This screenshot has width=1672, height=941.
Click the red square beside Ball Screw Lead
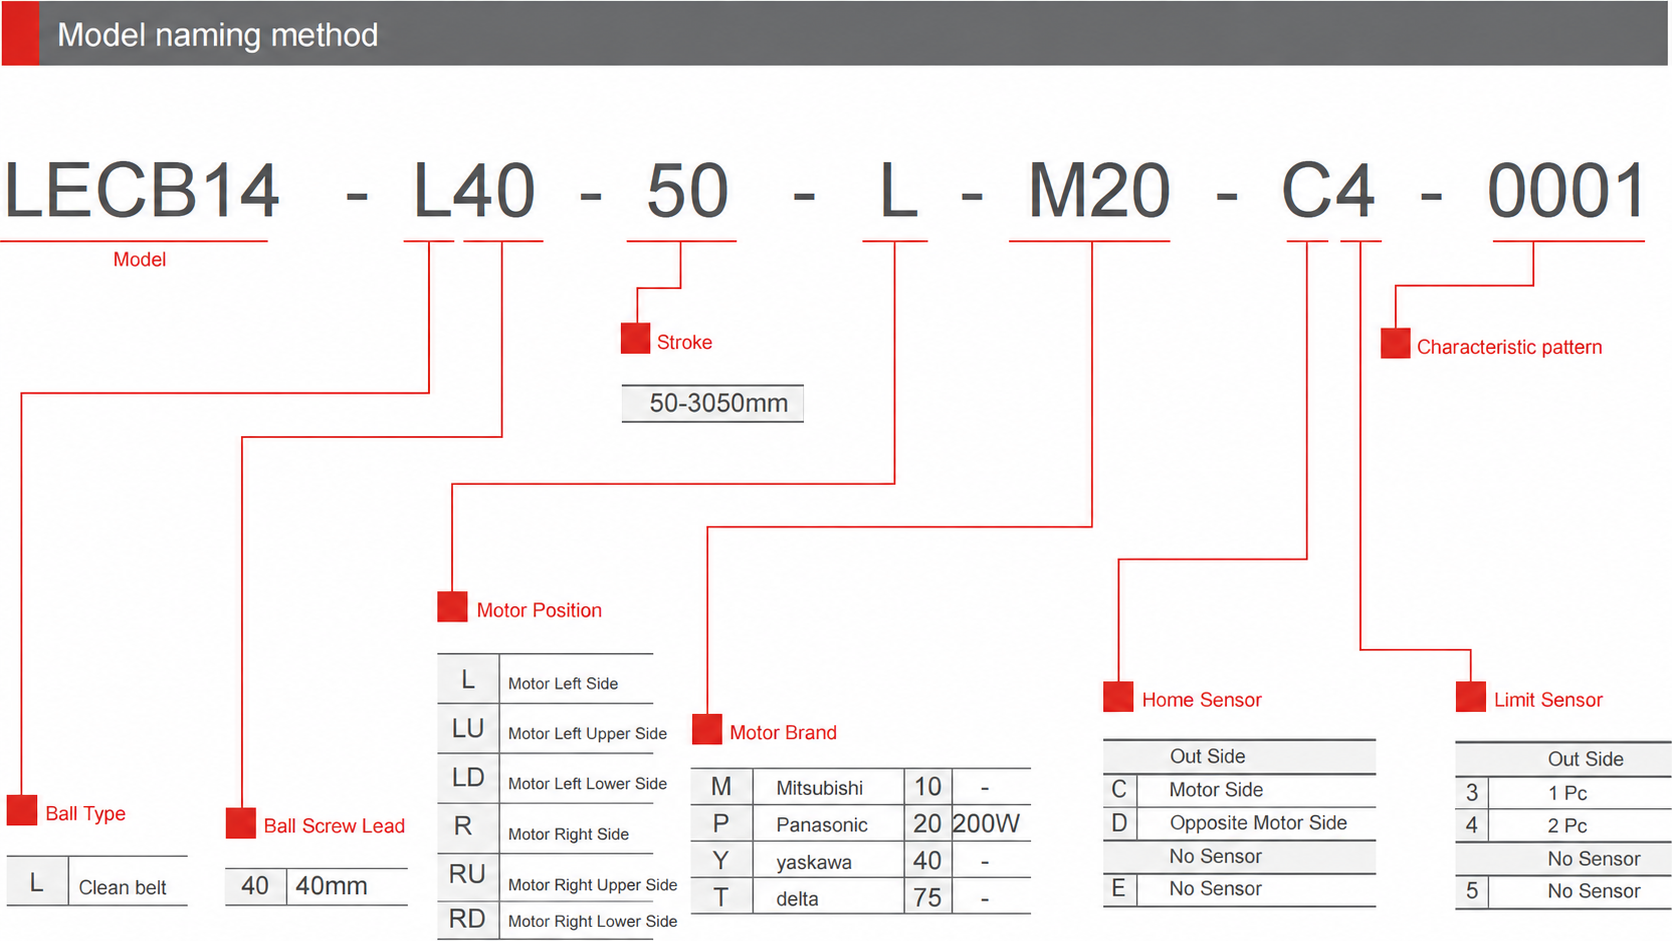pyautogui.click(x=240, y=823)
